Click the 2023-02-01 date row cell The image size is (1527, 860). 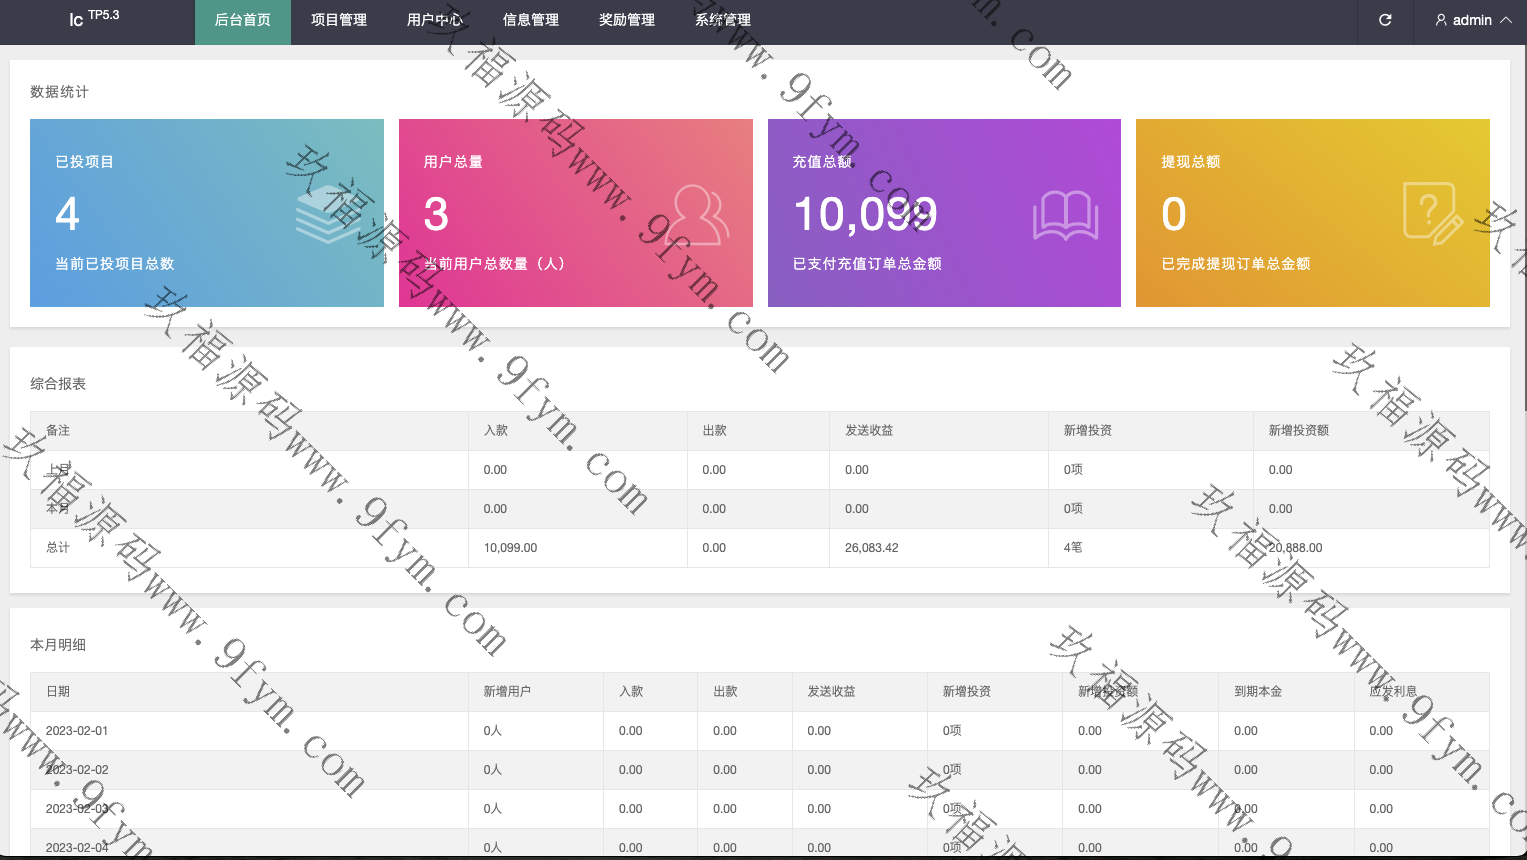[x=77, y=731]
